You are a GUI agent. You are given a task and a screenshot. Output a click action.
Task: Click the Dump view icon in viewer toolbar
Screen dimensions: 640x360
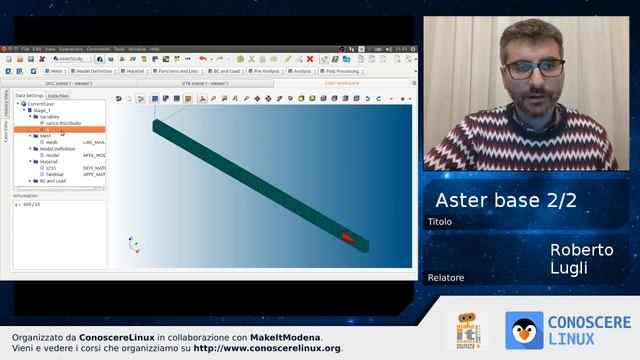(x=118, y=98)
